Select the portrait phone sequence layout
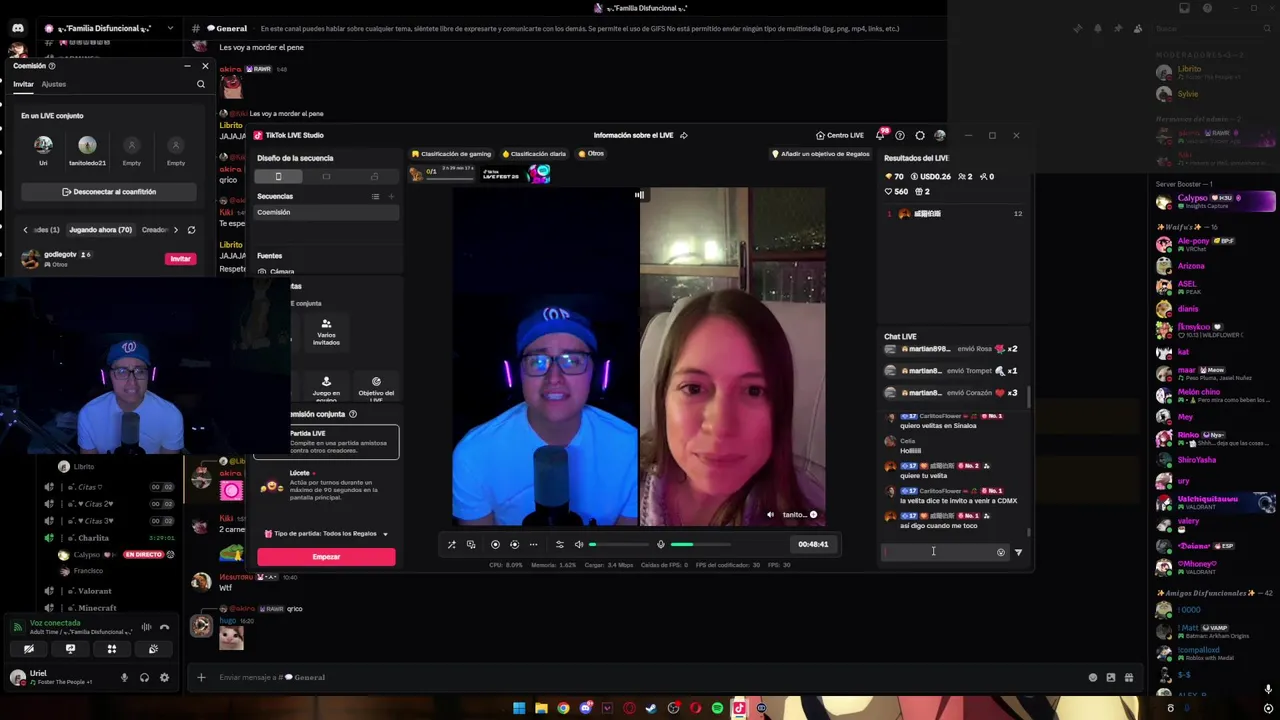 coord(278,176)
